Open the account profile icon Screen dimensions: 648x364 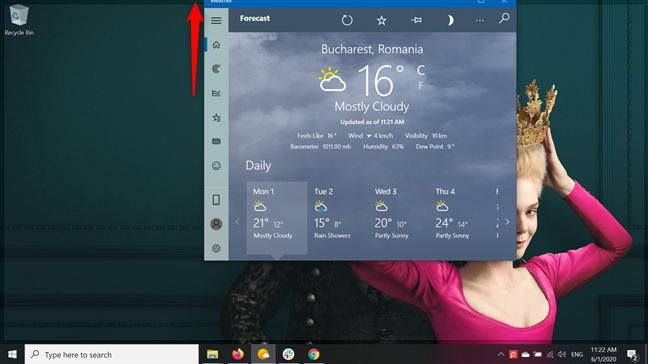pos(216,224)
